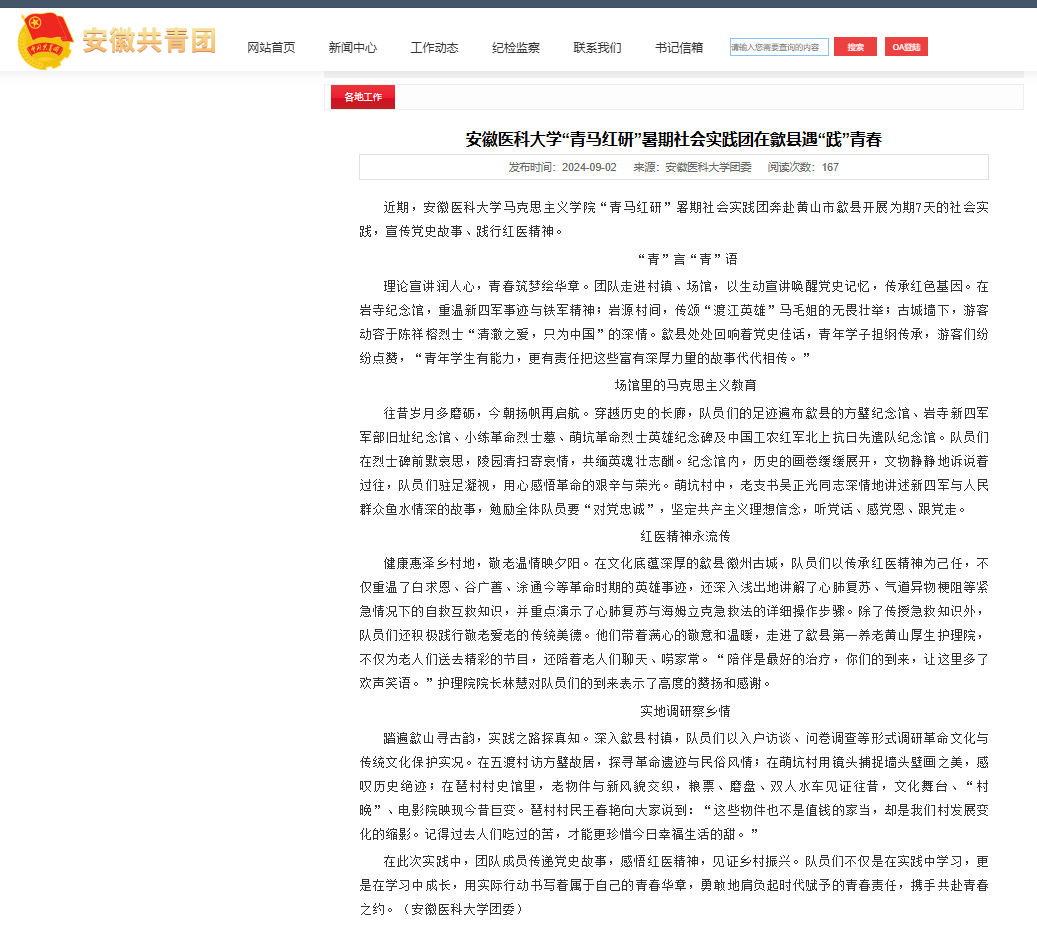The height and width of the screenshot is (932, 1037).
Task: Click the 发布时间 2024-09-02 date text
Action: point(562,167)
